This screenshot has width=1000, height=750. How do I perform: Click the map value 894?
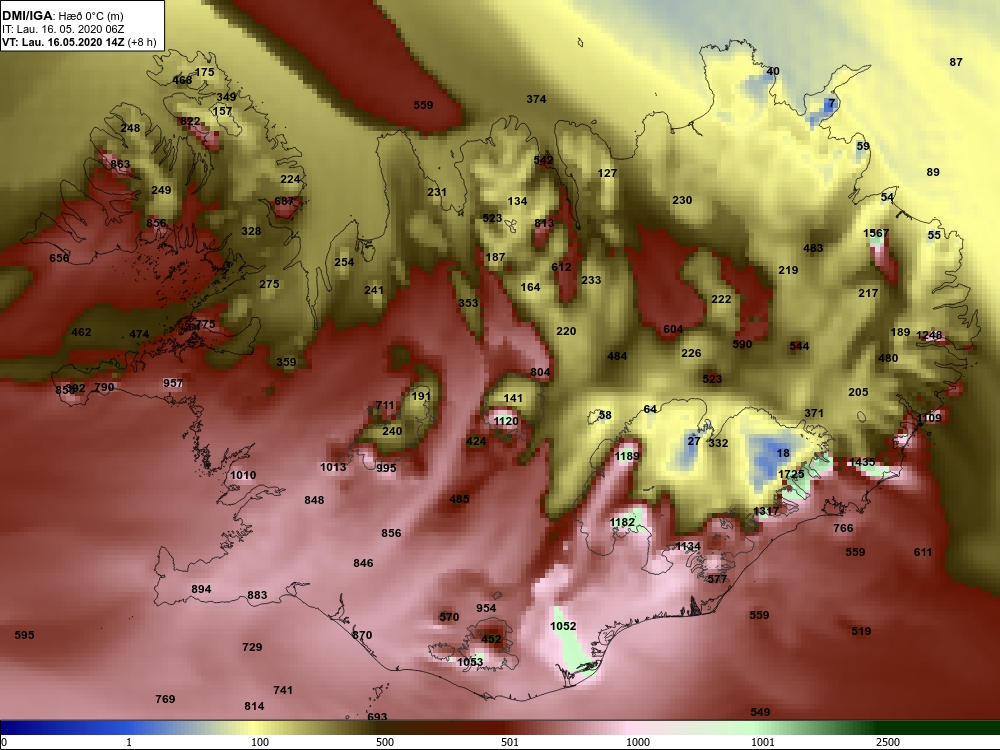pos(201,589)
